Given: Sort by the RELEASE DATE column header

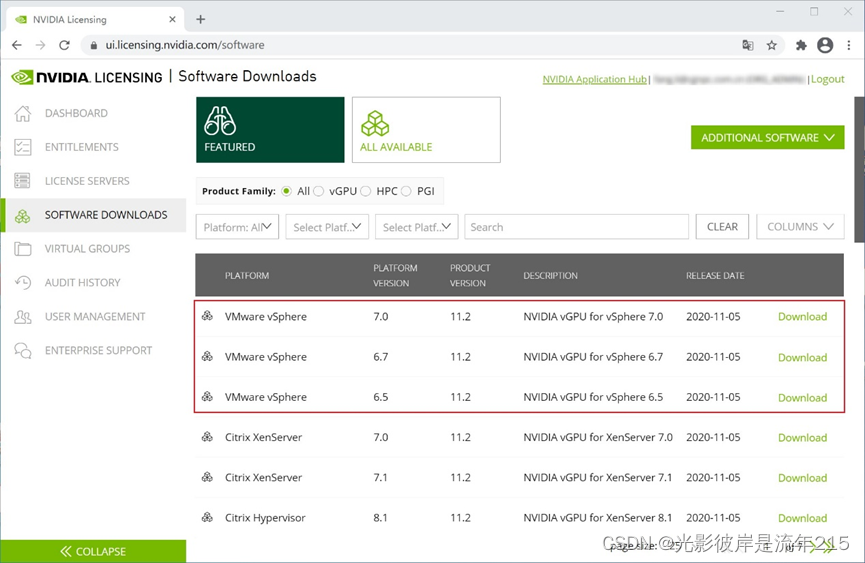Looking at the screenshot, I should coord(715,275).
